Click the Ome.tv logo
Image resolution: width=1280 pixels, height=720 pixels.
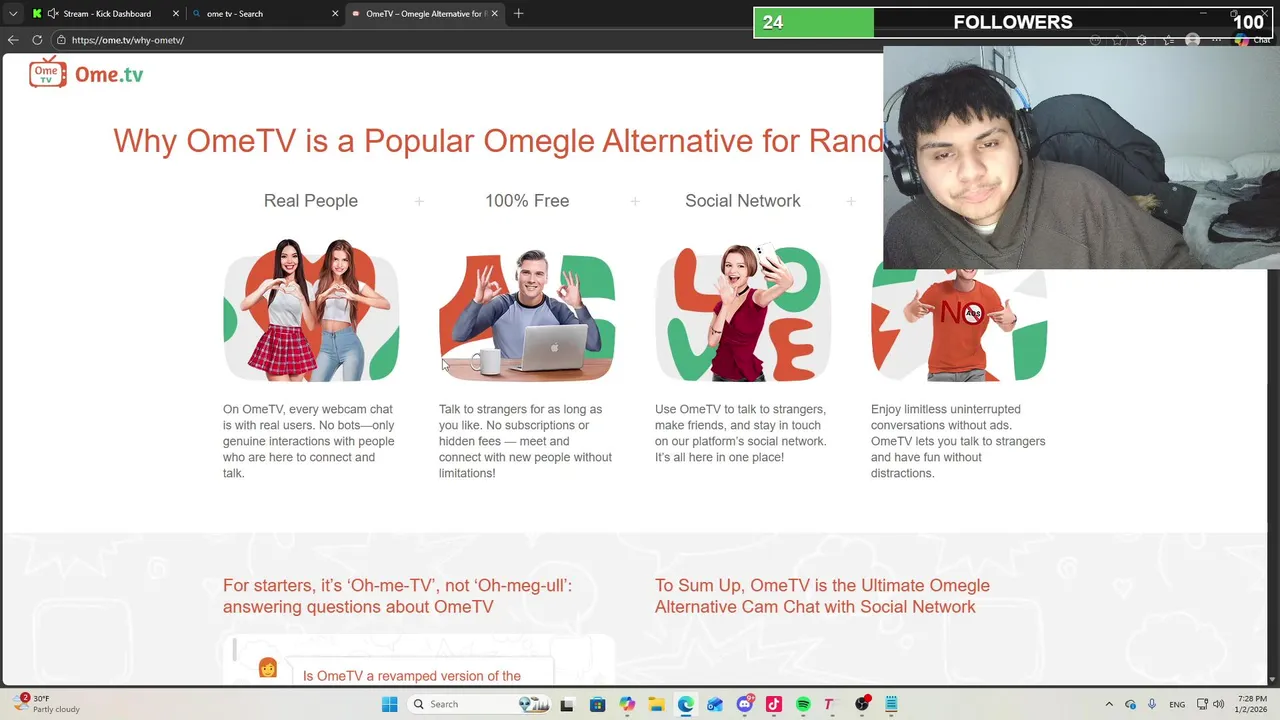[x=86, y=73]
